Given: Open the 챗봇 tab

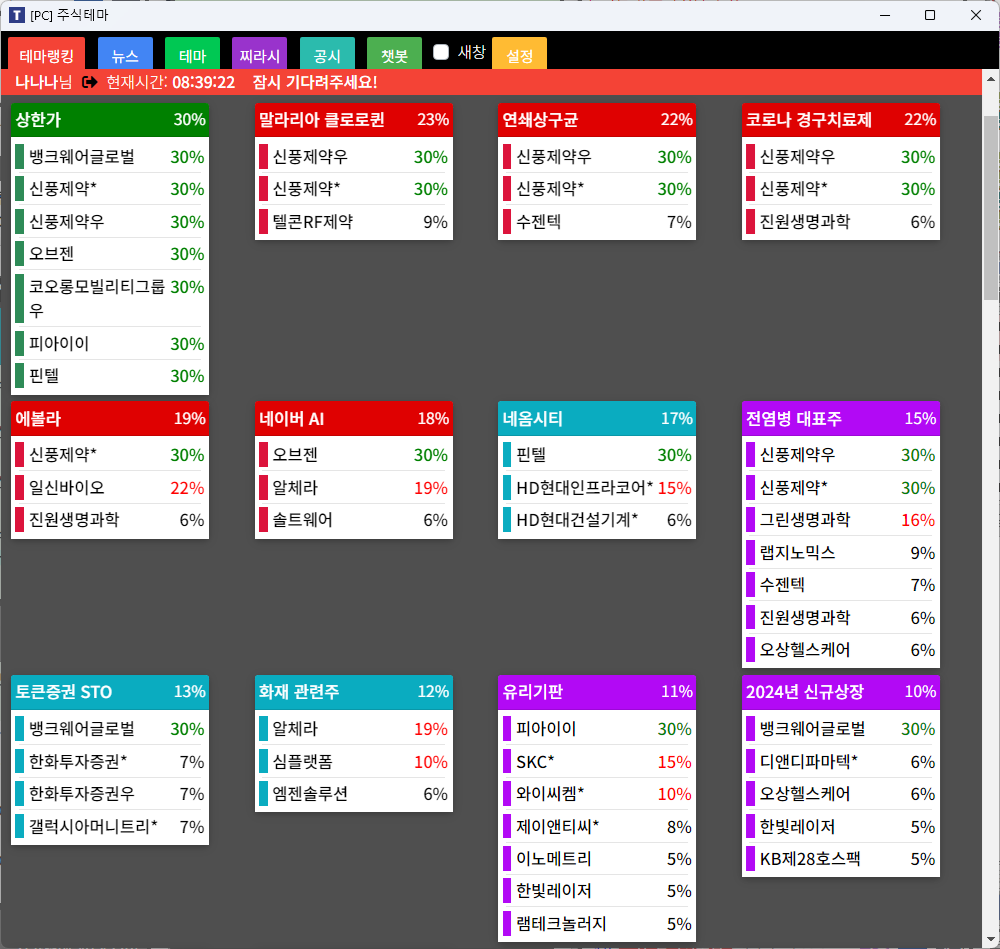Looking at the screenshot, I should coord(394,54).
